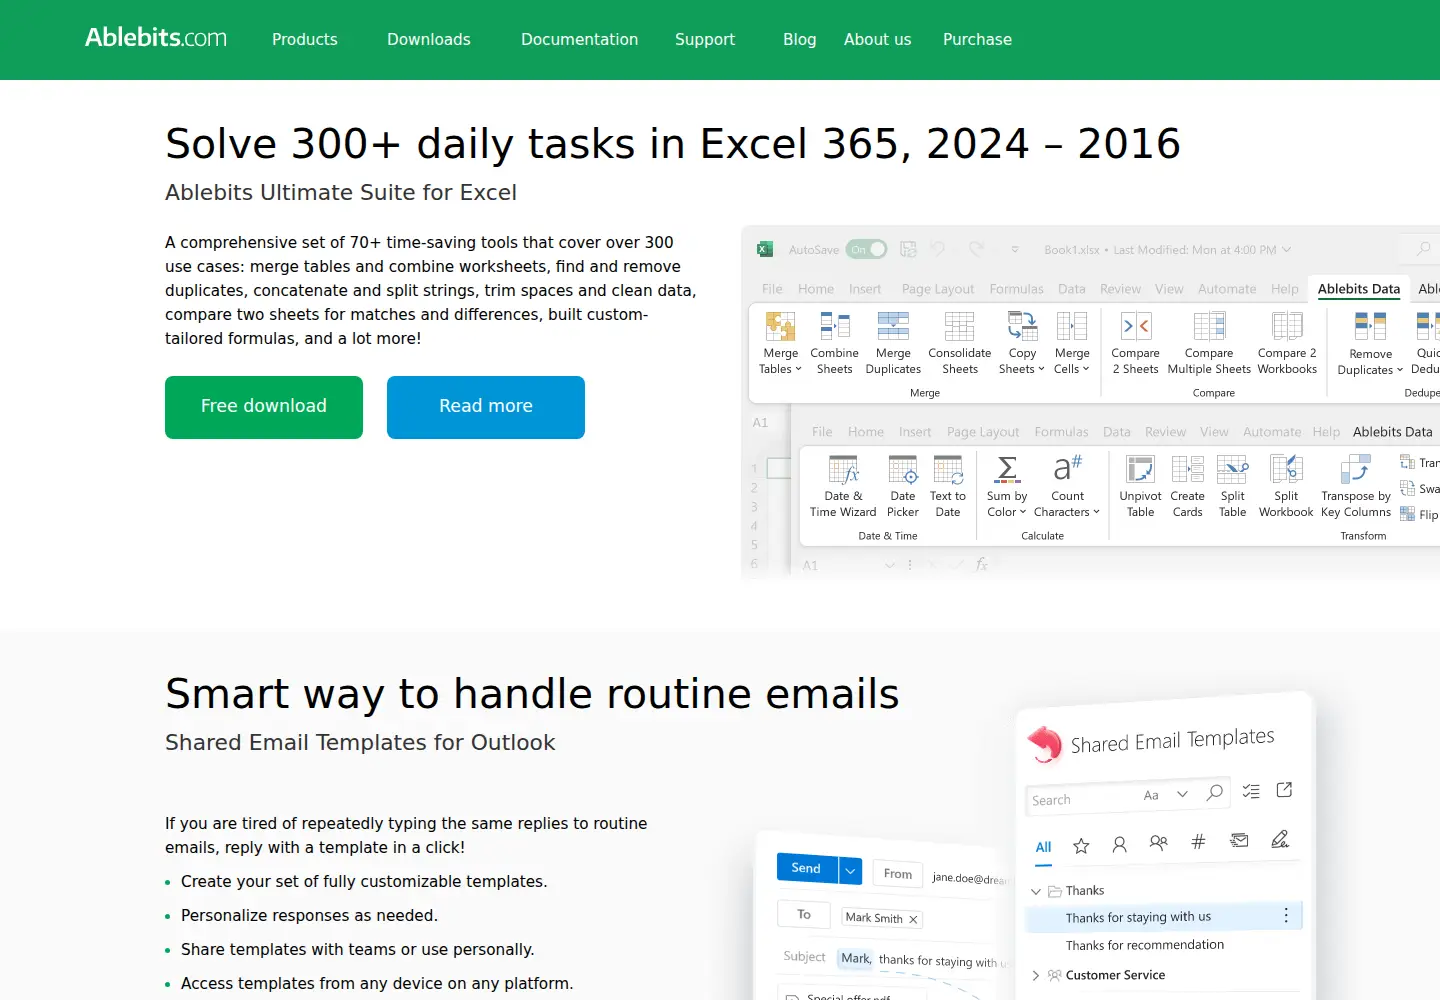Screen dimensions: 1440x1000
Task: Open the pop-out icon in templates panel
Action: coord(1285,790)
